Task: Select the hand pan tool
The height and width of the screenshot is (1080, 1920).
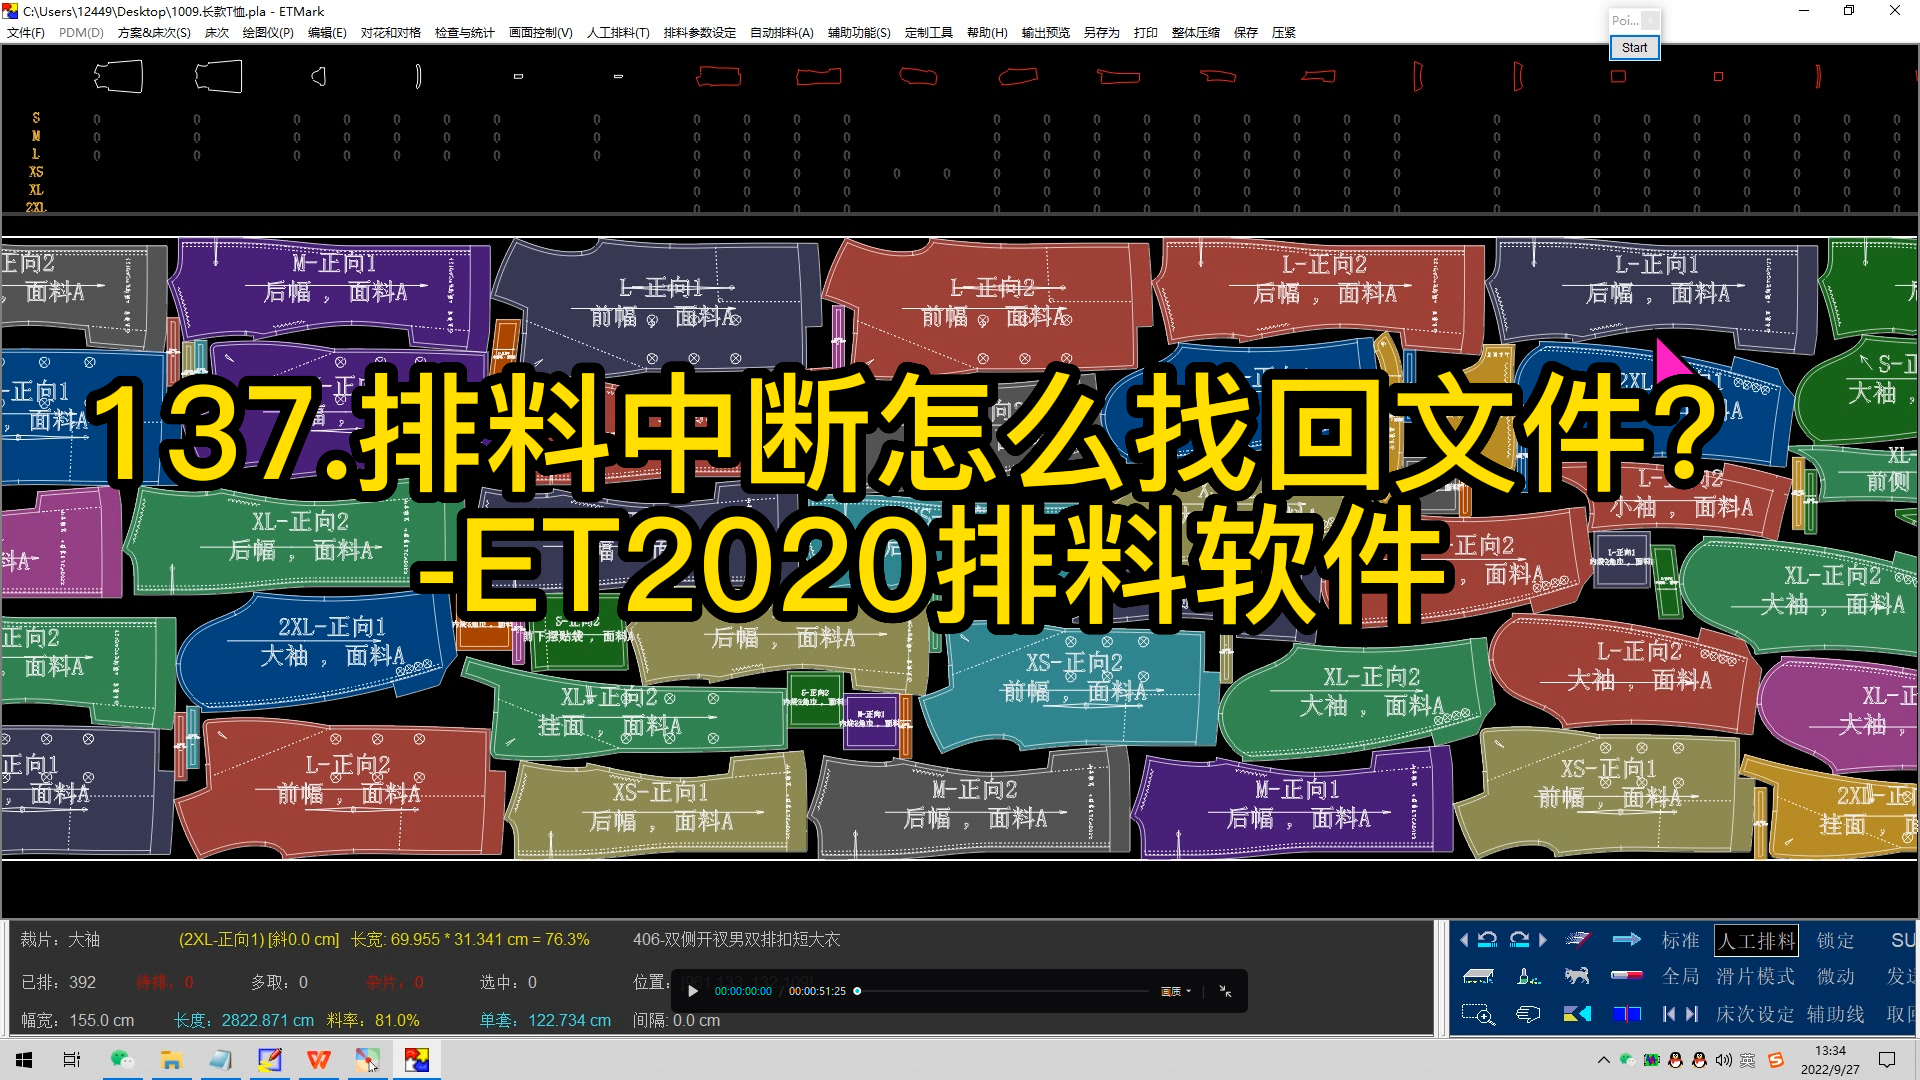Action: [1528, 1014]
